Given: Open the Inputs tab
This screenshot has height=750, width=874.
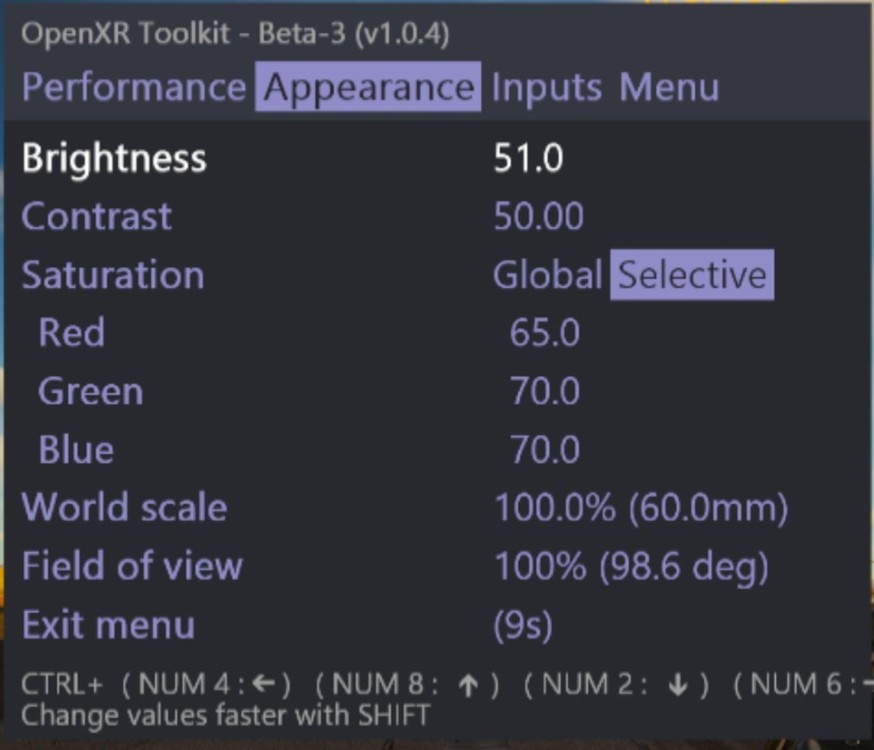Looking at the screenshot, I should click(545, 88).
